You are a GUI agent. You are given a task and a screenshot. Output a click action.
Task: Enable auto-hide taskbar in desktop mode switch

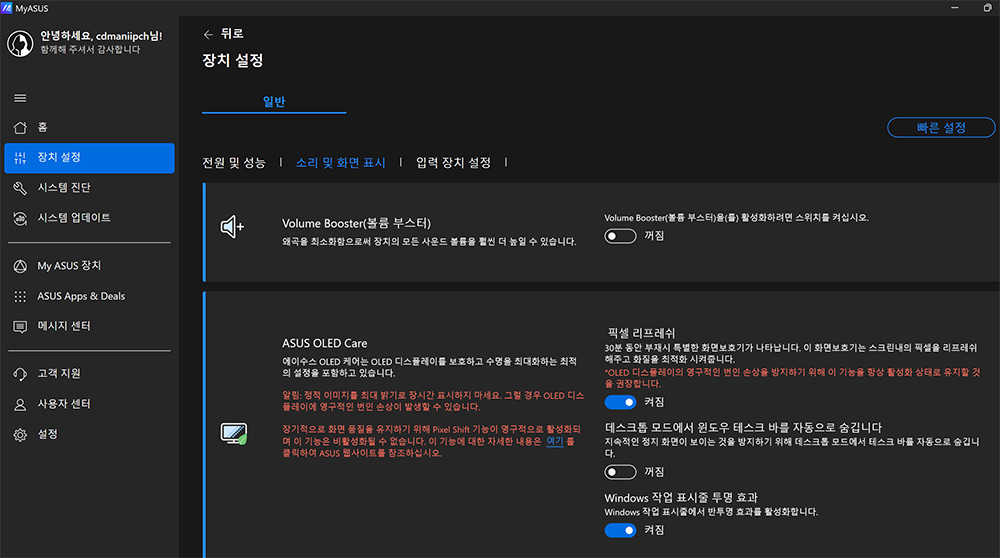pyautogui.click(x=621, y=472)
